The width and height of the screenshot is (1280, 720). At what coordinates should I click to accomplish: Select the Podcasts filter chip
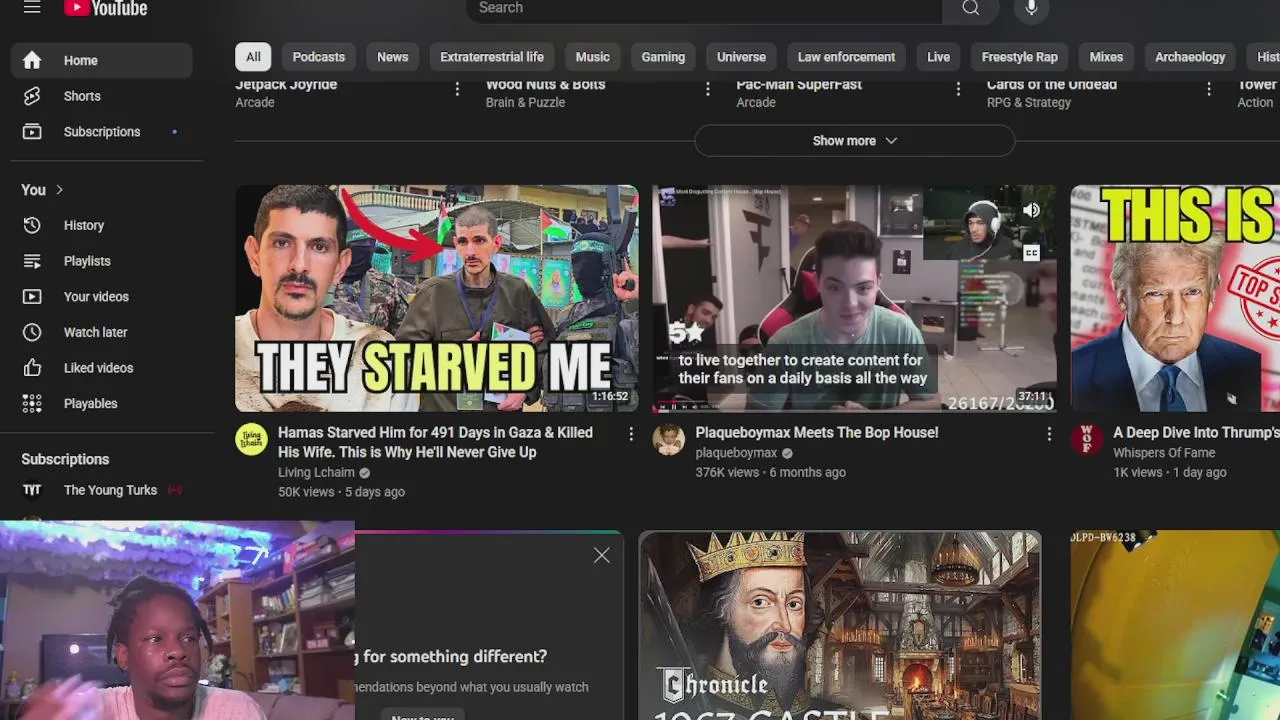(319, 57)
